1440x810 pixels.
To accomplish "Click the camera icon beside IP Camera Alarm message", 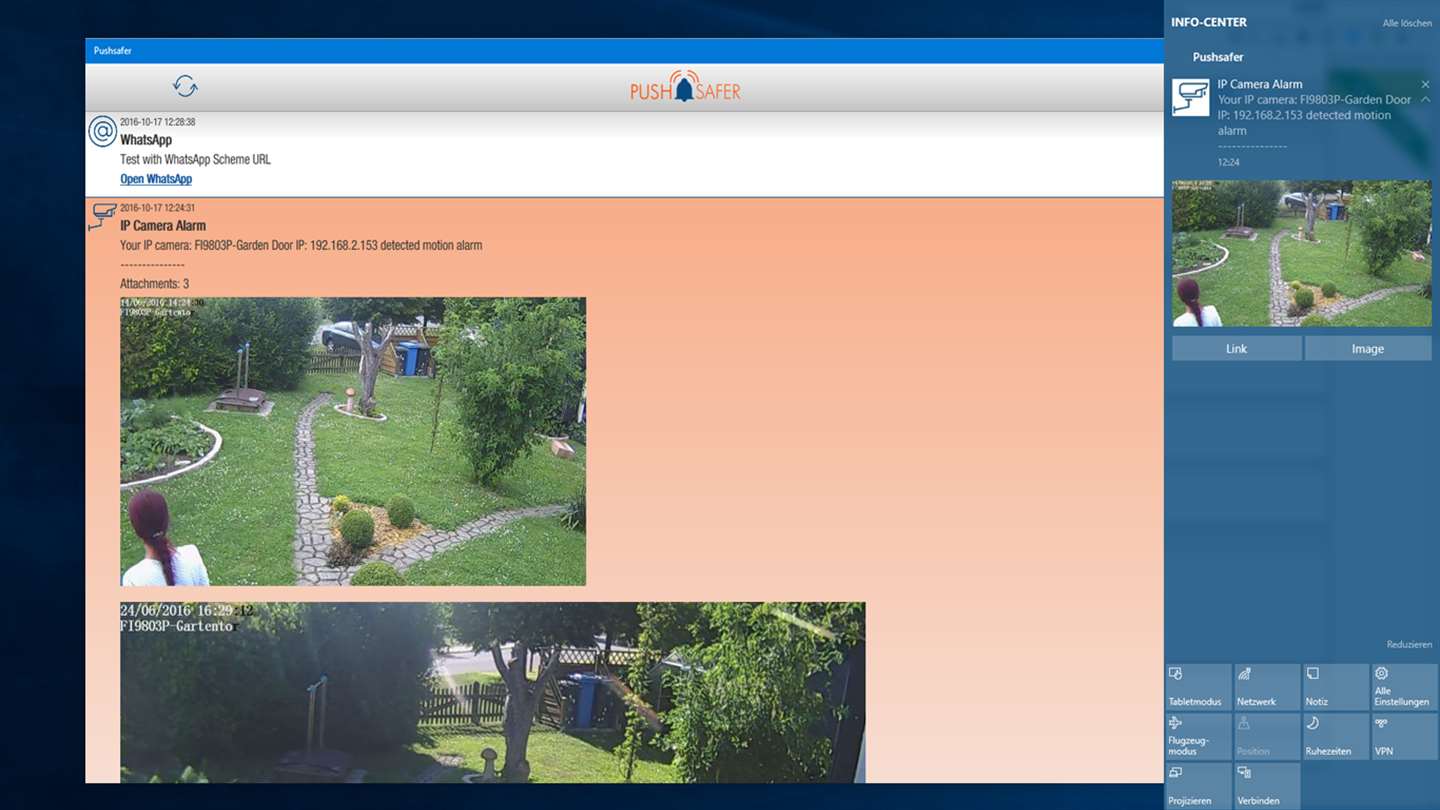I will [x=103, y=216].
